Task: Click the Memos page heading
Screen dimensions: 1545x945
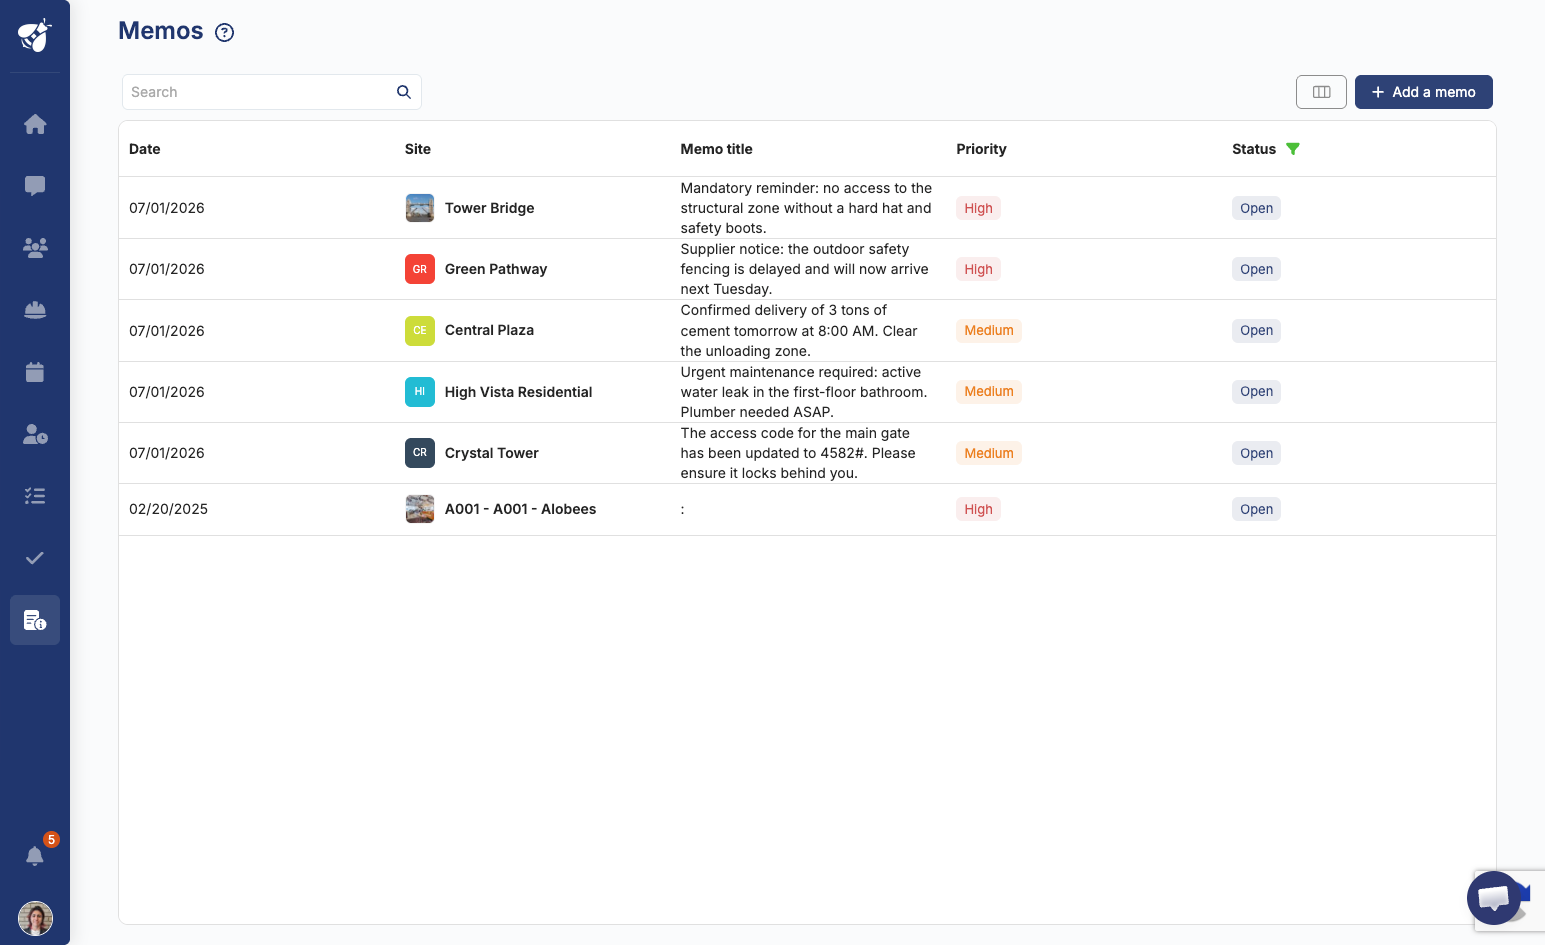Action: (x=161, y=31)
